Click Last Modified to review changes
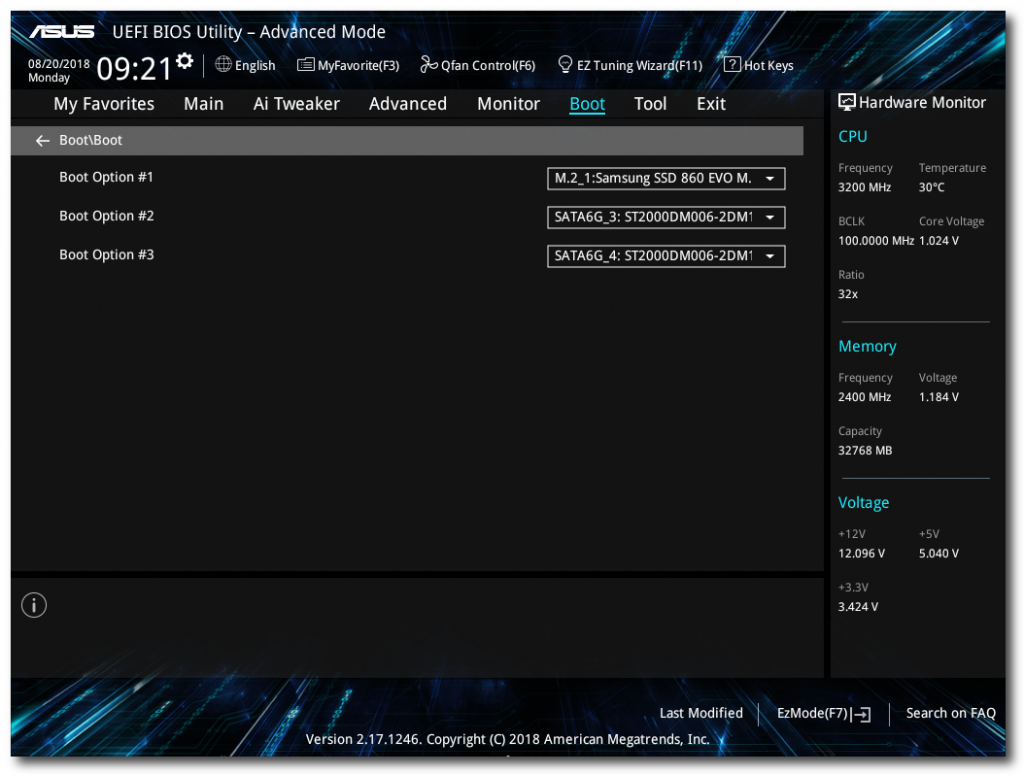The width and height of the screenshot is (1024, 775). tap(701, 713)
